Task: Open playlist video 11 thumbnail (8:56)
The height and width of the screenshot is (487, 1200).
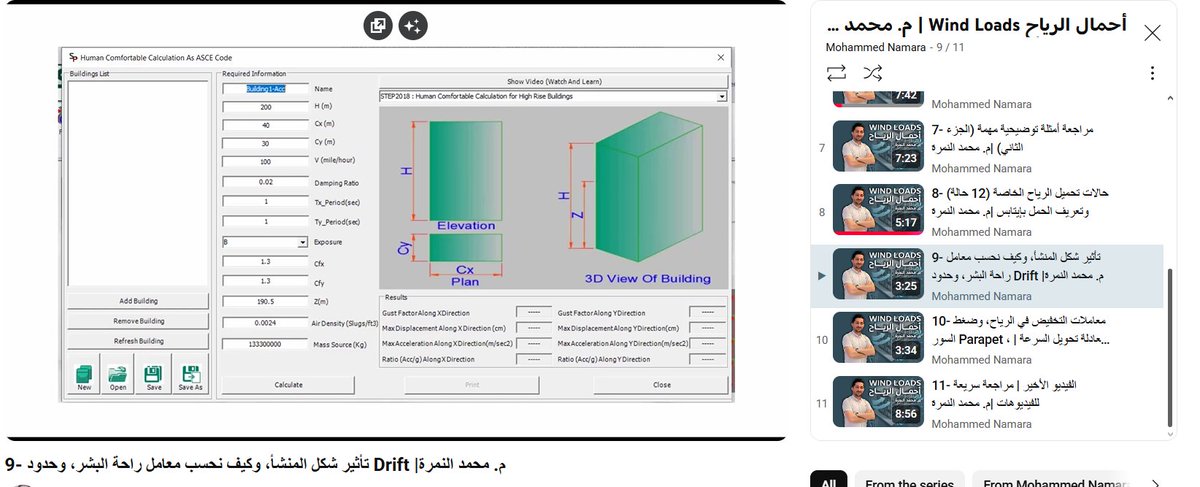Action: (879, 401)
